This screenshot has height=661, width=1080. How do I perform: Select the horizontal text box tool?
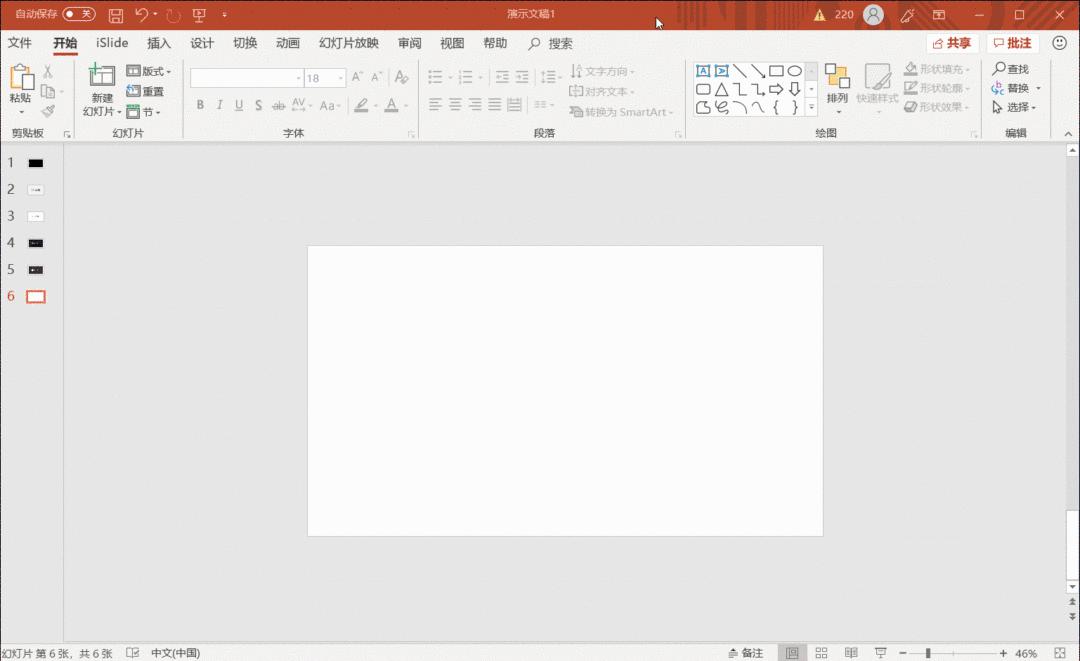(x=703, y=71)
